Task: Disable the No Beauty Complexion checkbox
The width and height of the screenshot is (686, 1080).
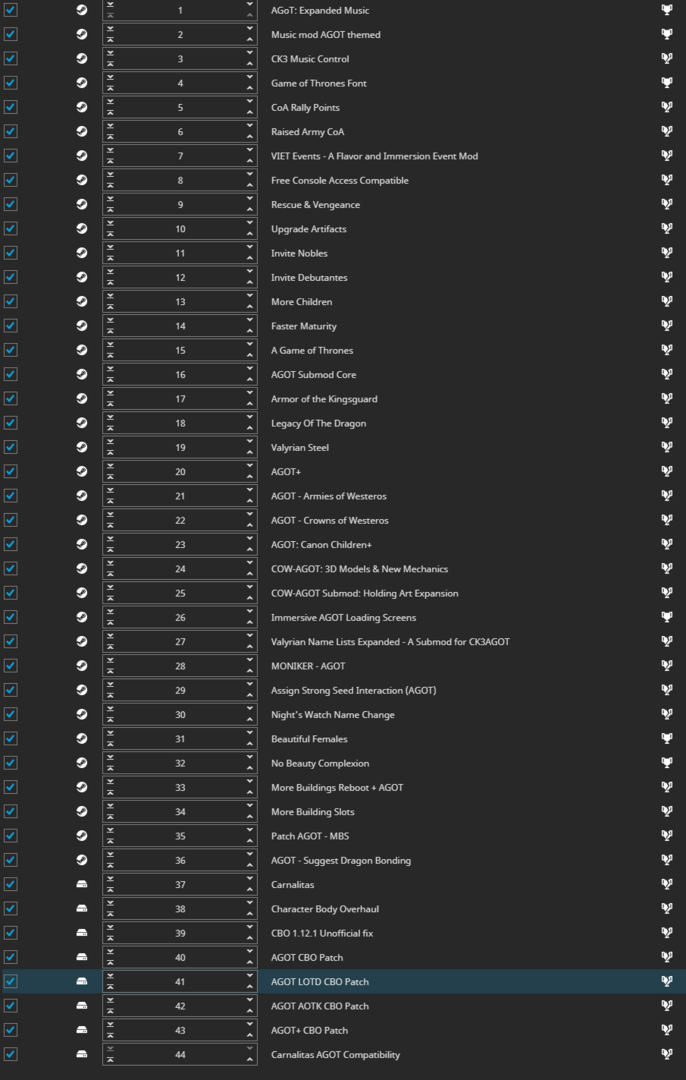Action: click(x=10, y=762)
